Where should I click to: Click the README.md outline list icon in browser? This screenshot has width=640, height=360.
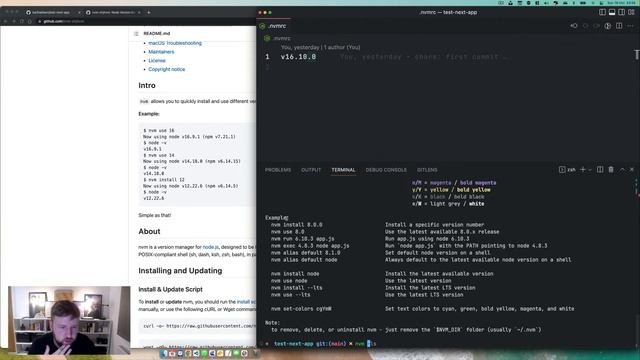coord(136,33)
